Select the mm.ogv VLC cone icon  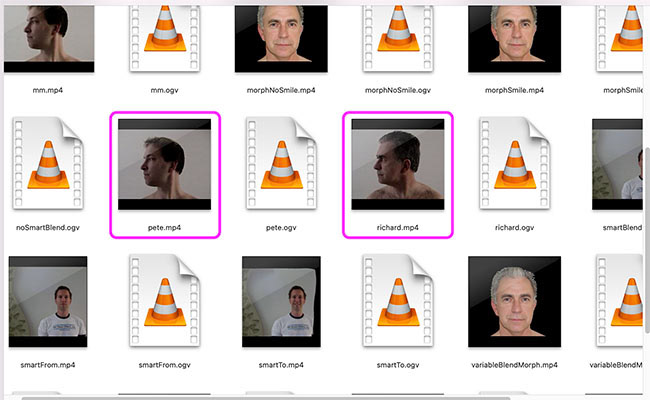click(165, 38)
